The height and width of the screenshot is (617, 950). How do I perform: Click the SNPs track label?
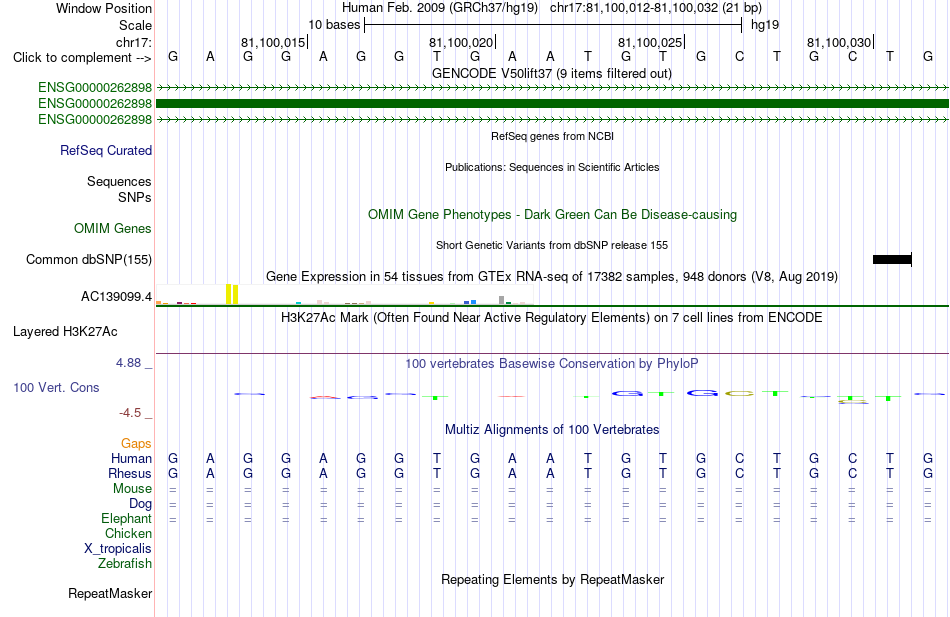(135, 198)
